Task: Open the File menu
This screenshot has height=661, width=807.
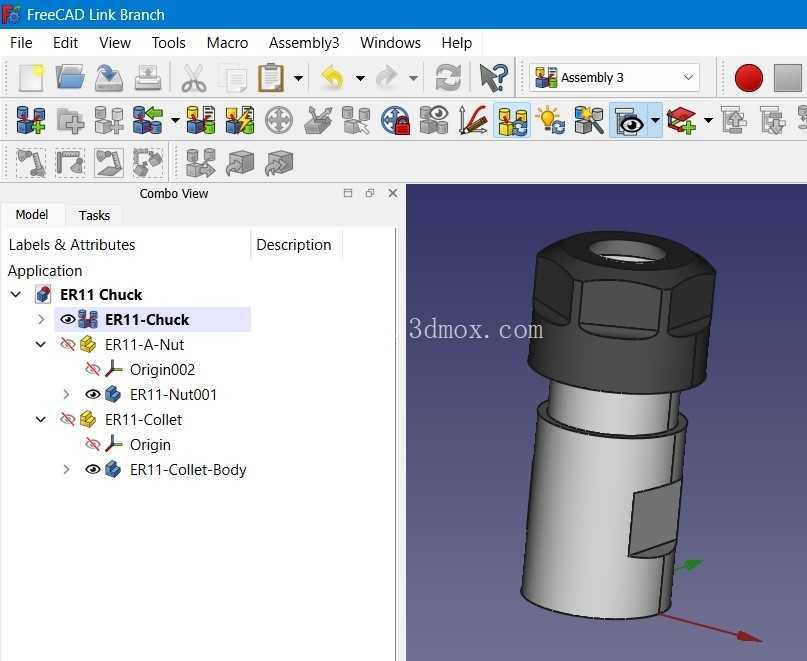Action: point(21,43)
